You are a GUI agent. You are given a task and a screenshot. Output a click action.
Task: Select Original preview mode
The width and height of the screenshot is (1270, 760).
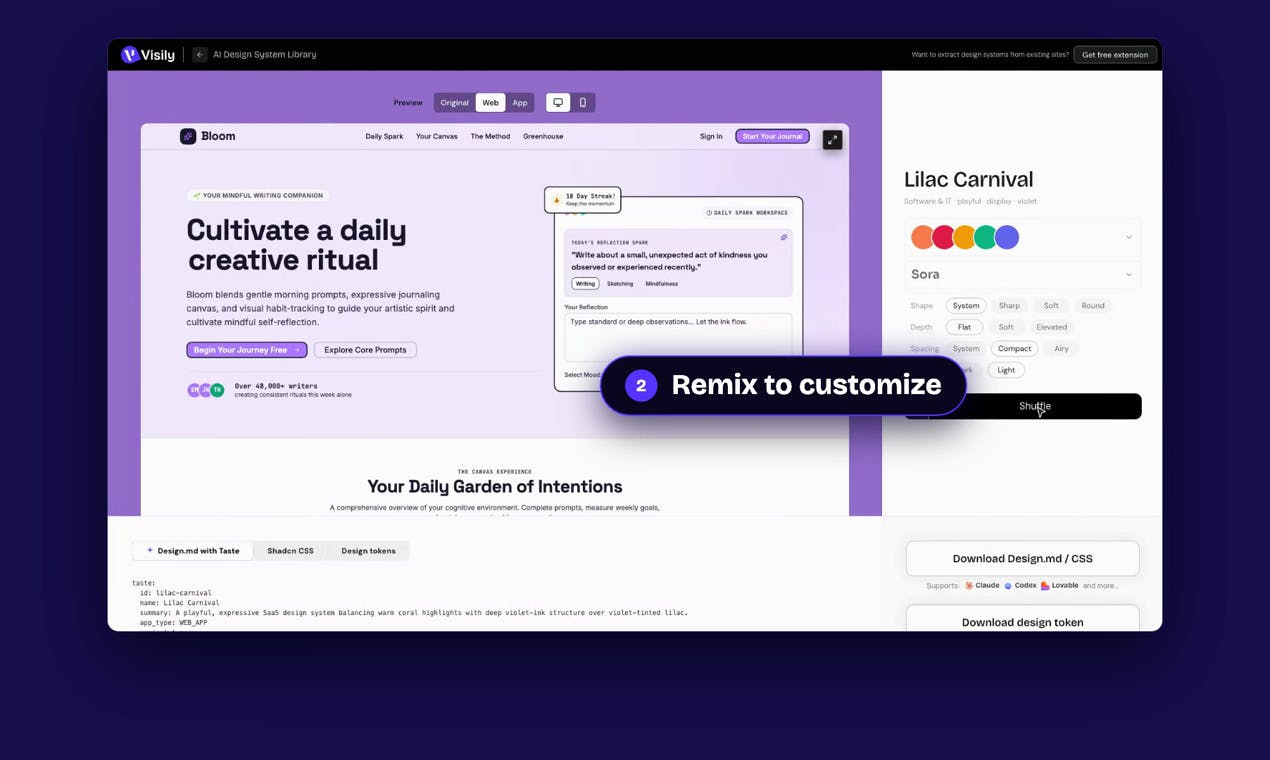coord(455,103)
